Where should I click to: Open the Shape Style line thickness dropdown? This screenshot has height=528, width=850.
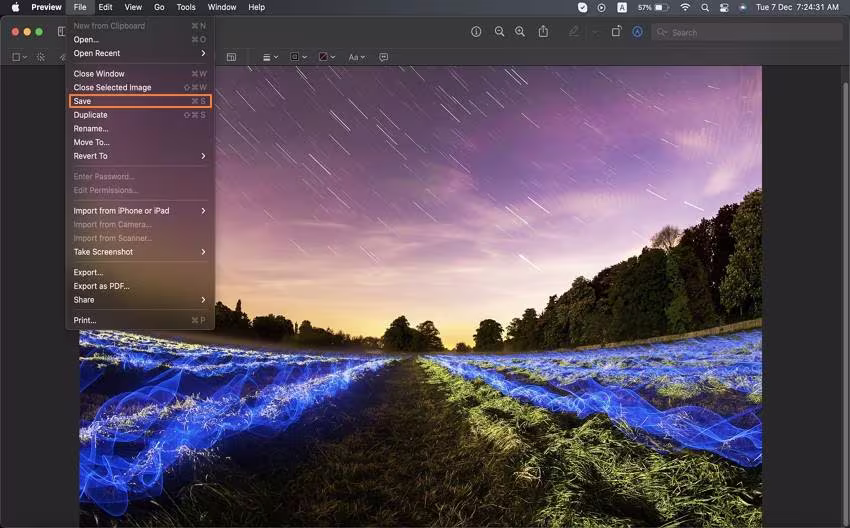pyautogui.click(x=270, y=57)
